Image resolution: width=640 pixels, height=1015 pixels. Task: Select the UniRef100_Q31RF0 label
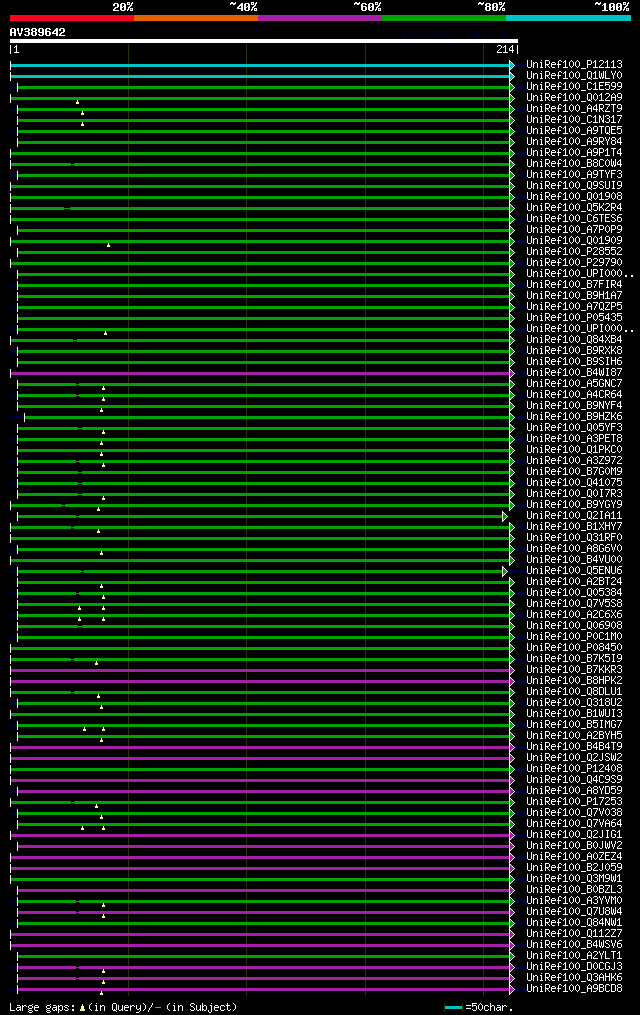pyautogui.click(x=574, y=538)
